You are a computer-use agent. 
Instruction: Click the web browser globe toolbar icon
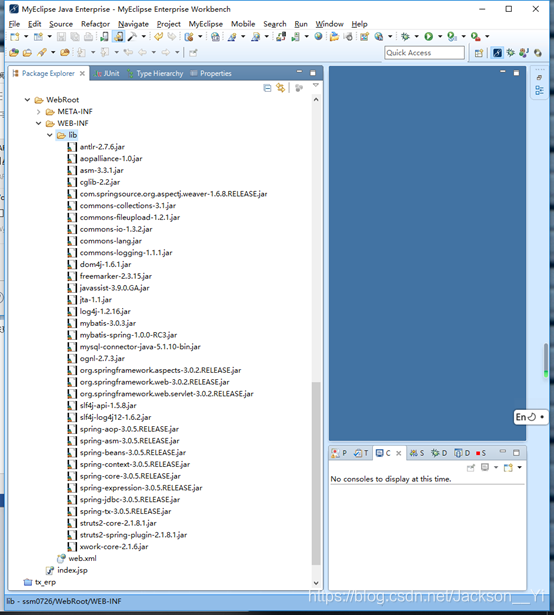(x=319, y=36)
